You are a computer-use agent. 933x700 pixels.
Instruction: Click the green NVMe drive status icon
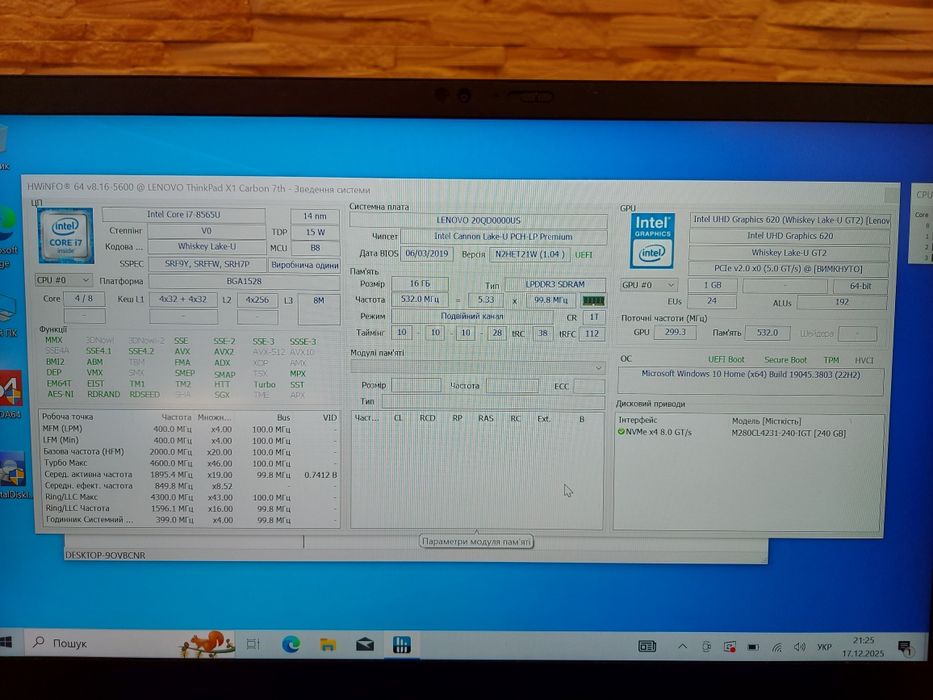point(621,432)
